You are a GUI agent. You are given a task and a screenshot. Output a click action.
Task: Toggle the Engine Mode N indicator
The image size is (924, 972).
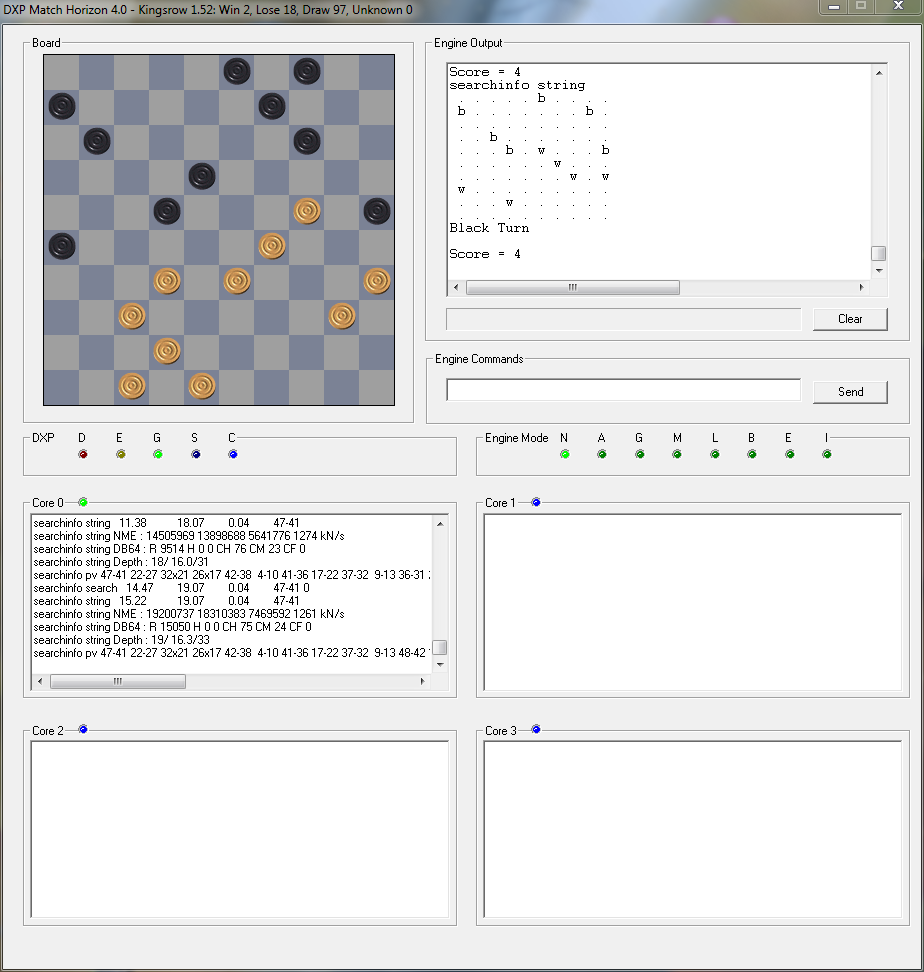(565, 454)
